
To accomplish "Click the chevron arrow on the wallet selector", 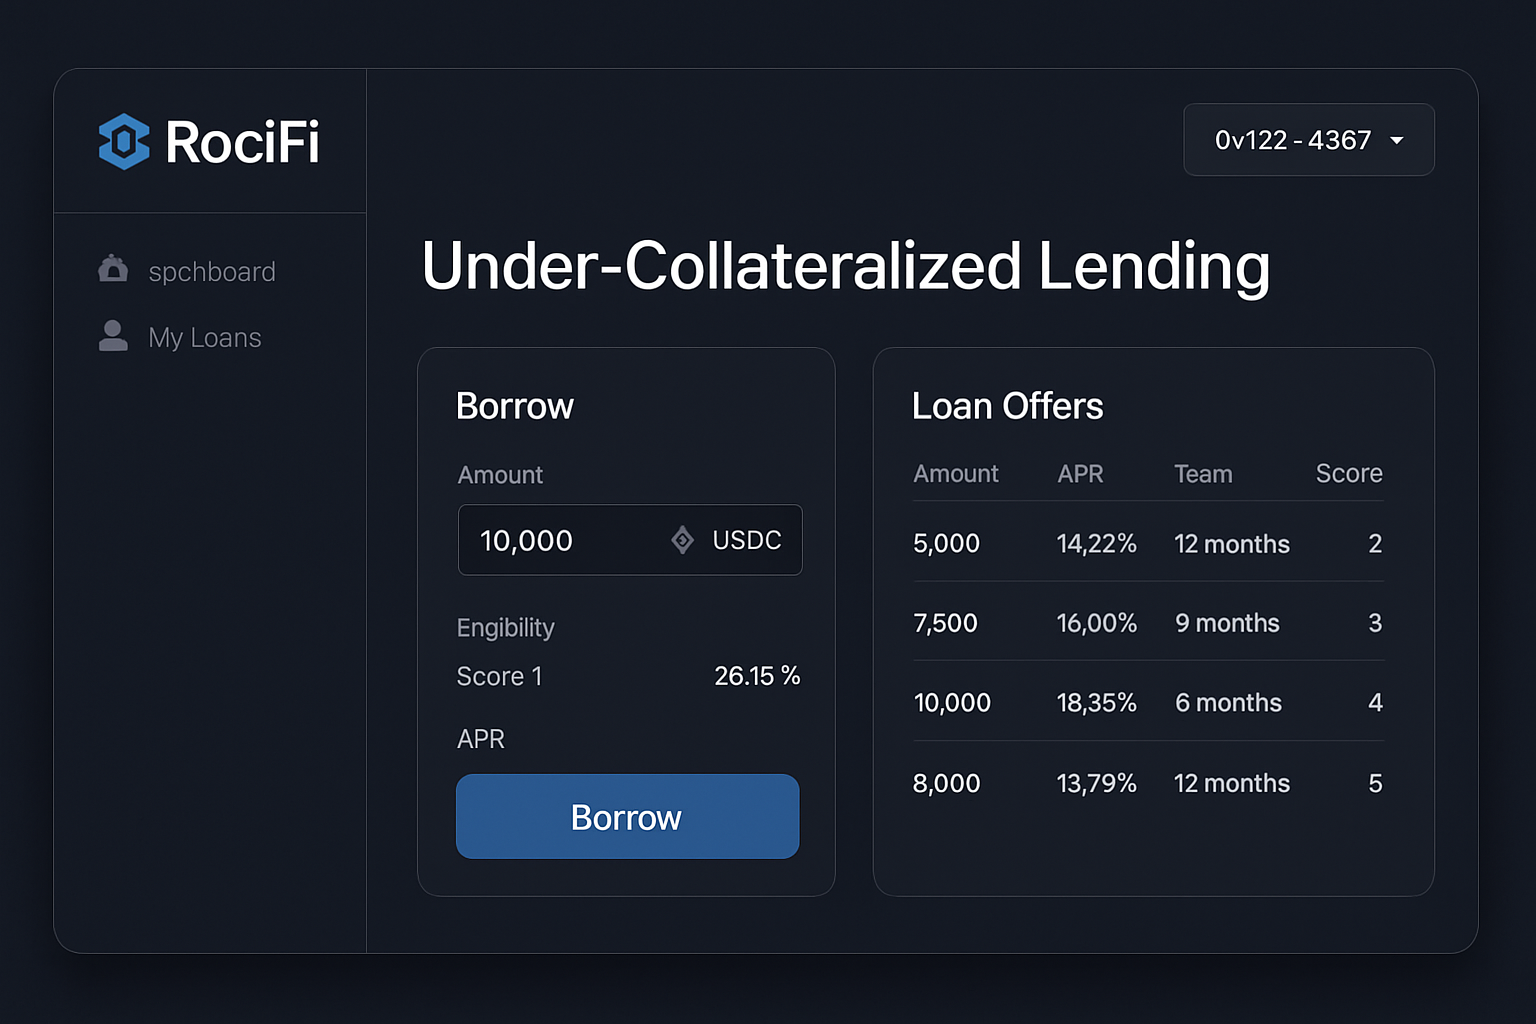I will tap(1398, 141).
